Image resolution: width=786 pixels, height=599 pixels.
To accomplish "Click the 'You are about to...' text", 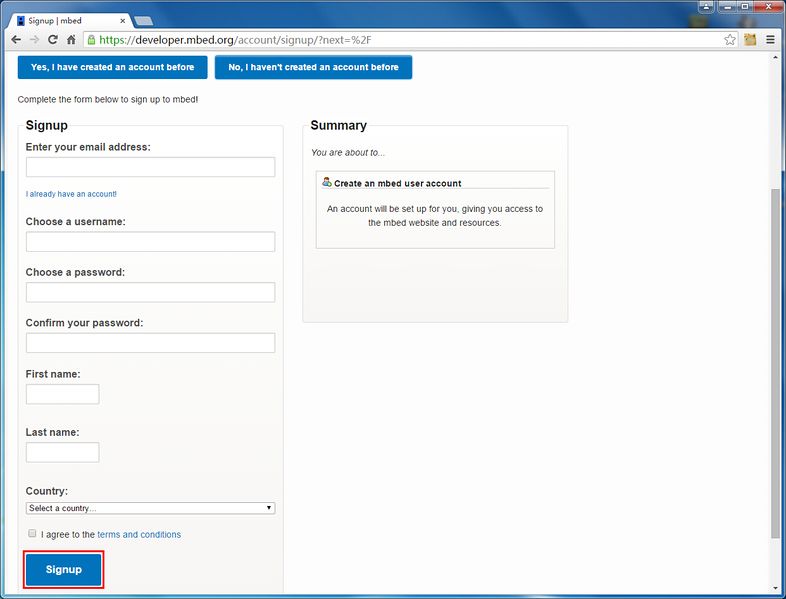I will click(348, 152).
